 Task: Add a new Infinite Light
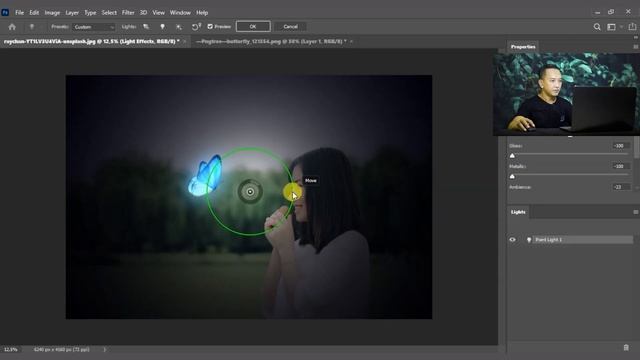(x=179, y=27)
